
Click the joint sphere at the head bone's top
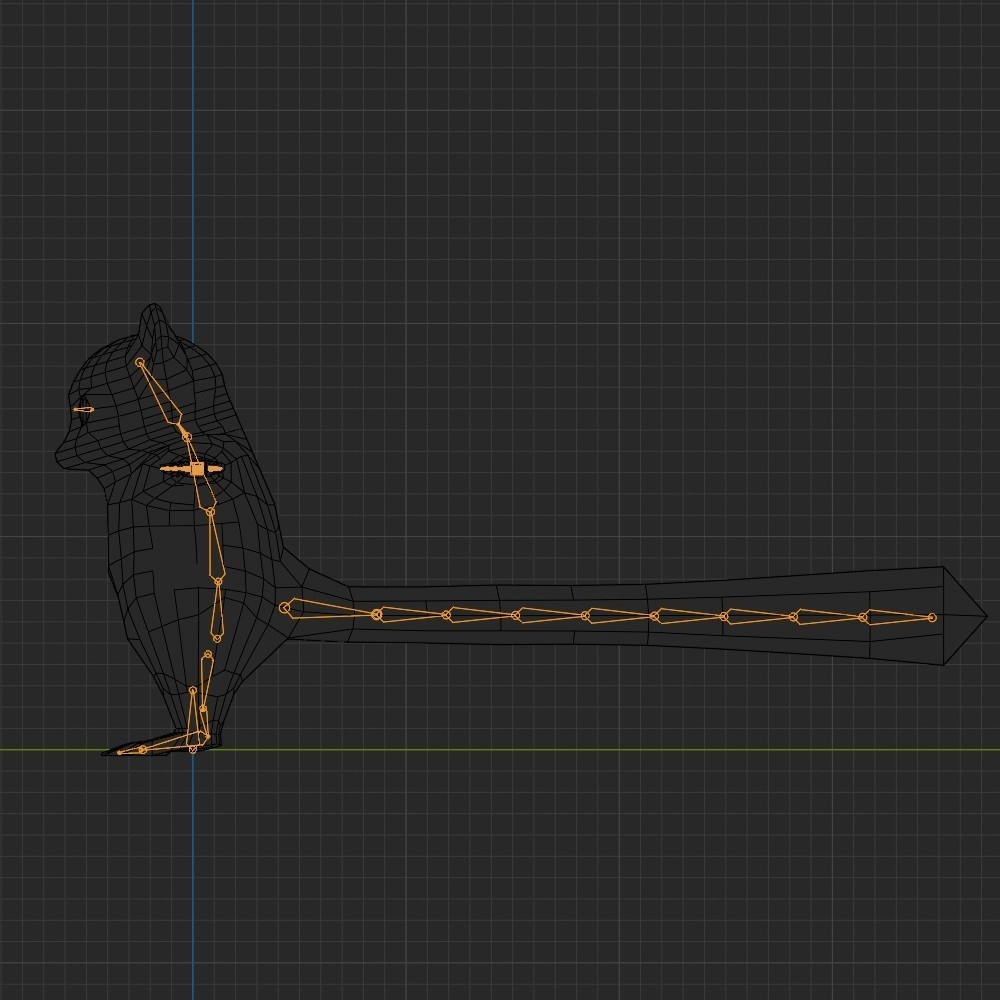(139, 361)
